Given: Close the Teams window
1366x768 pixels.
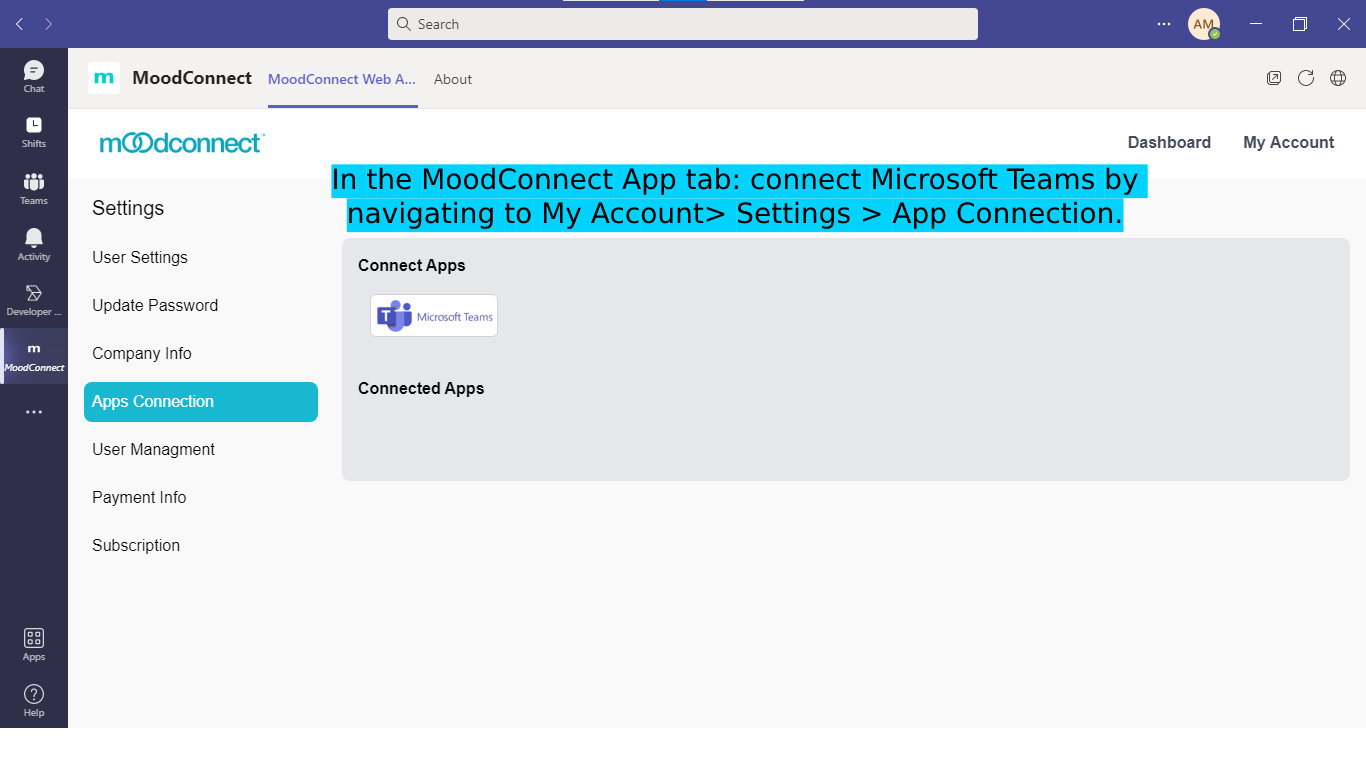Looking at the screenshot, I should coord(1344,24).
